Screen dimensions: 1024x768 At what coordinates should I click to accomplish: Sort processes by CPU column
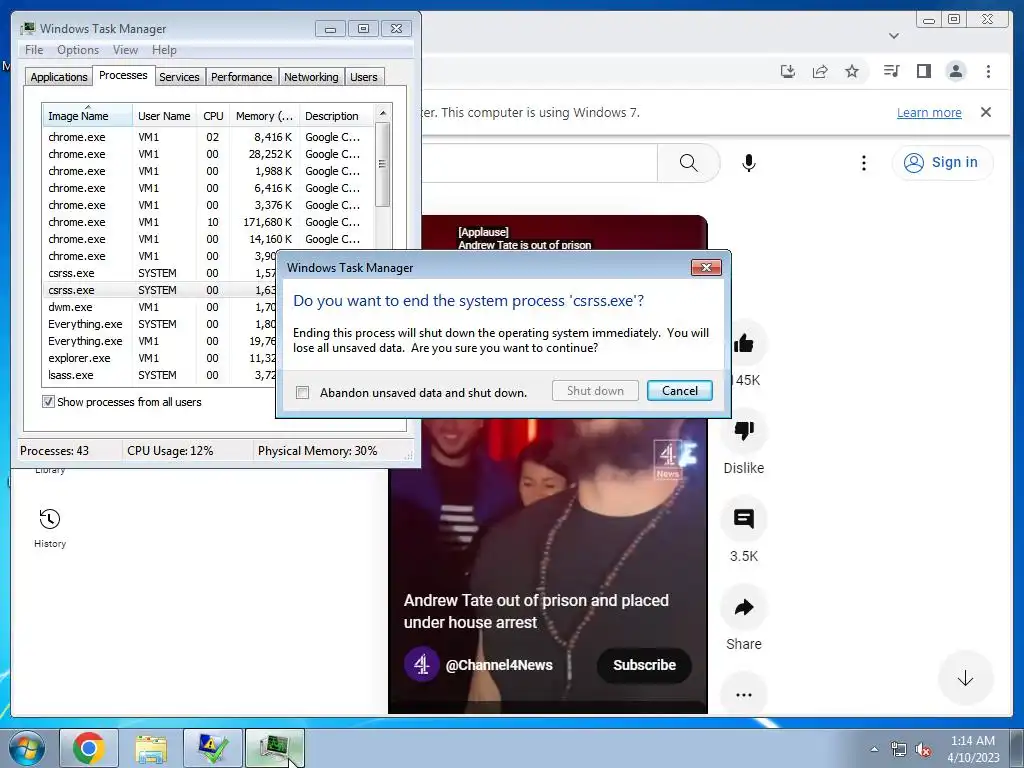pos(213,116)
